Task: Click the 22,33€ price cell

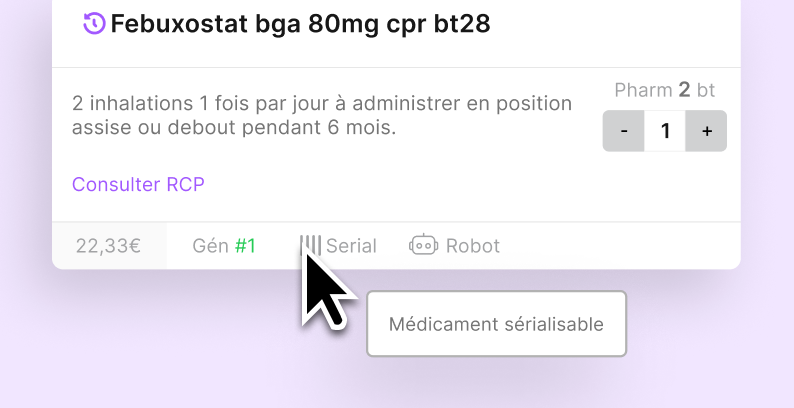Action: point(109,246)
